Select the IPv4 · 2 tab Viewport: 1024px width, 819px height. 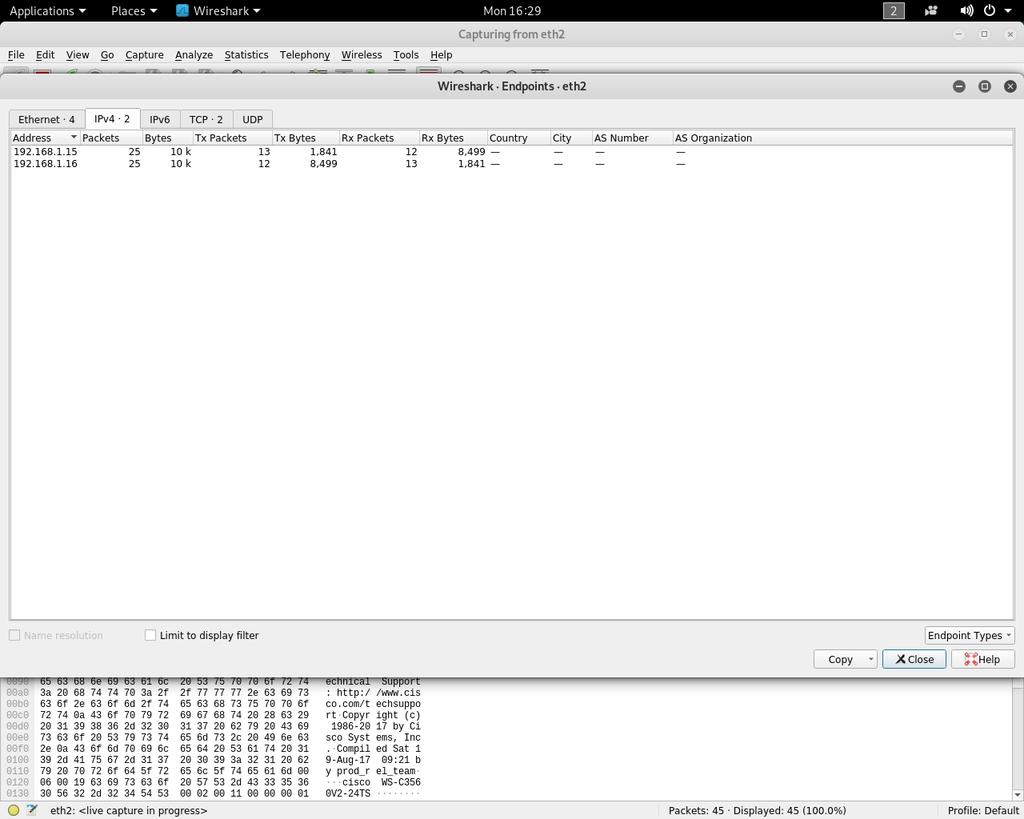coord(112,119)
